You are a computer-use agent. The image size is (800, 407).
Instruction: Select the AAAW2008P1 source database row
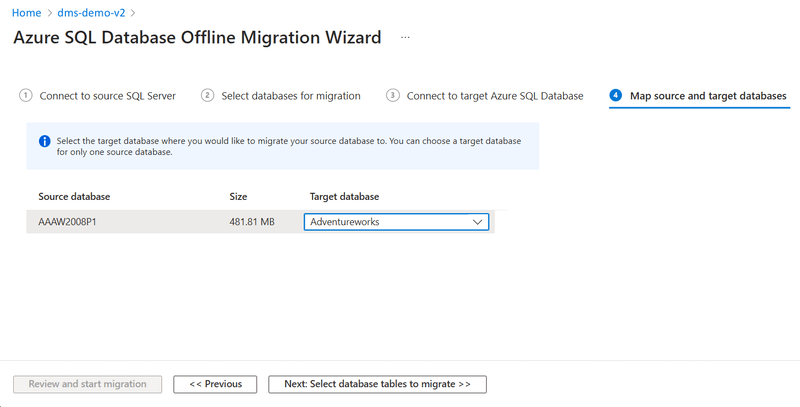[260, 222]
